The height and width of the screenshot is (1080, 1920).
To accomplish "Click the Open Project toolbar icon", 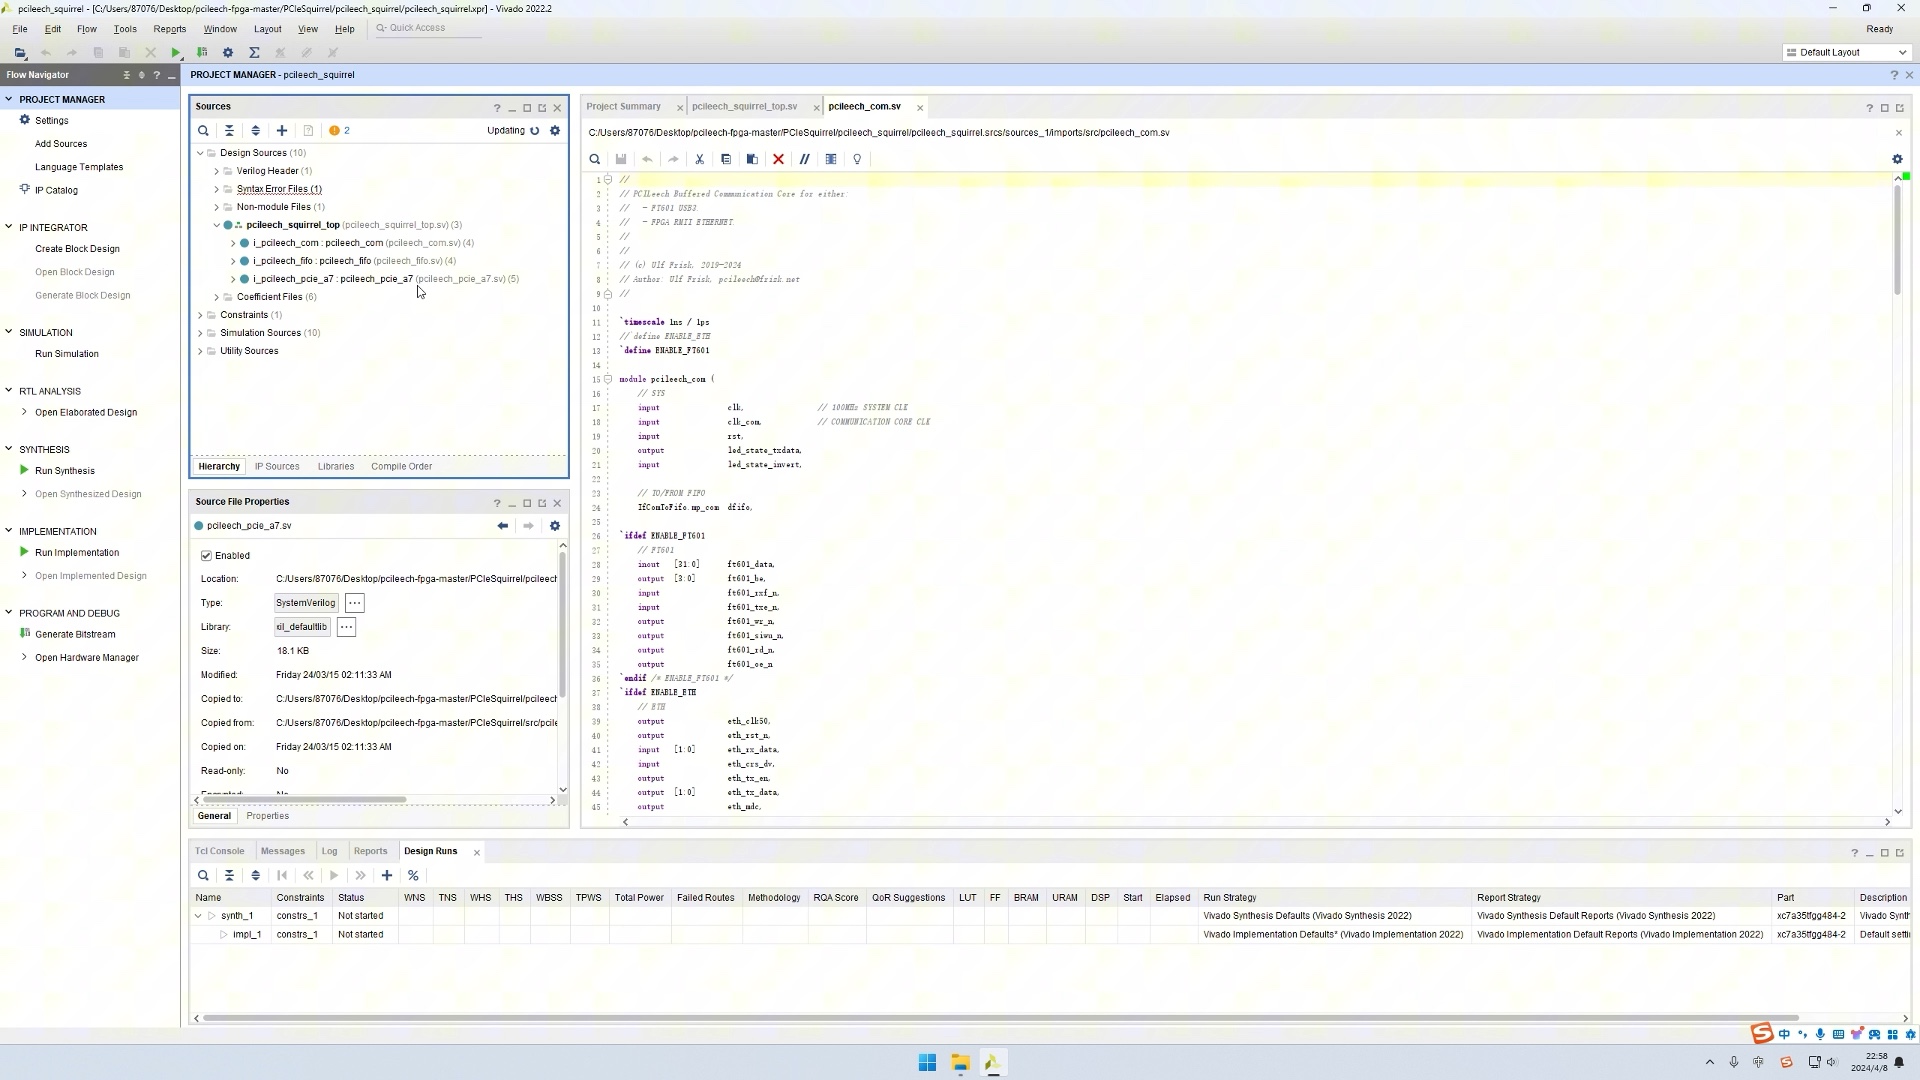I will [x=20, y=52].
